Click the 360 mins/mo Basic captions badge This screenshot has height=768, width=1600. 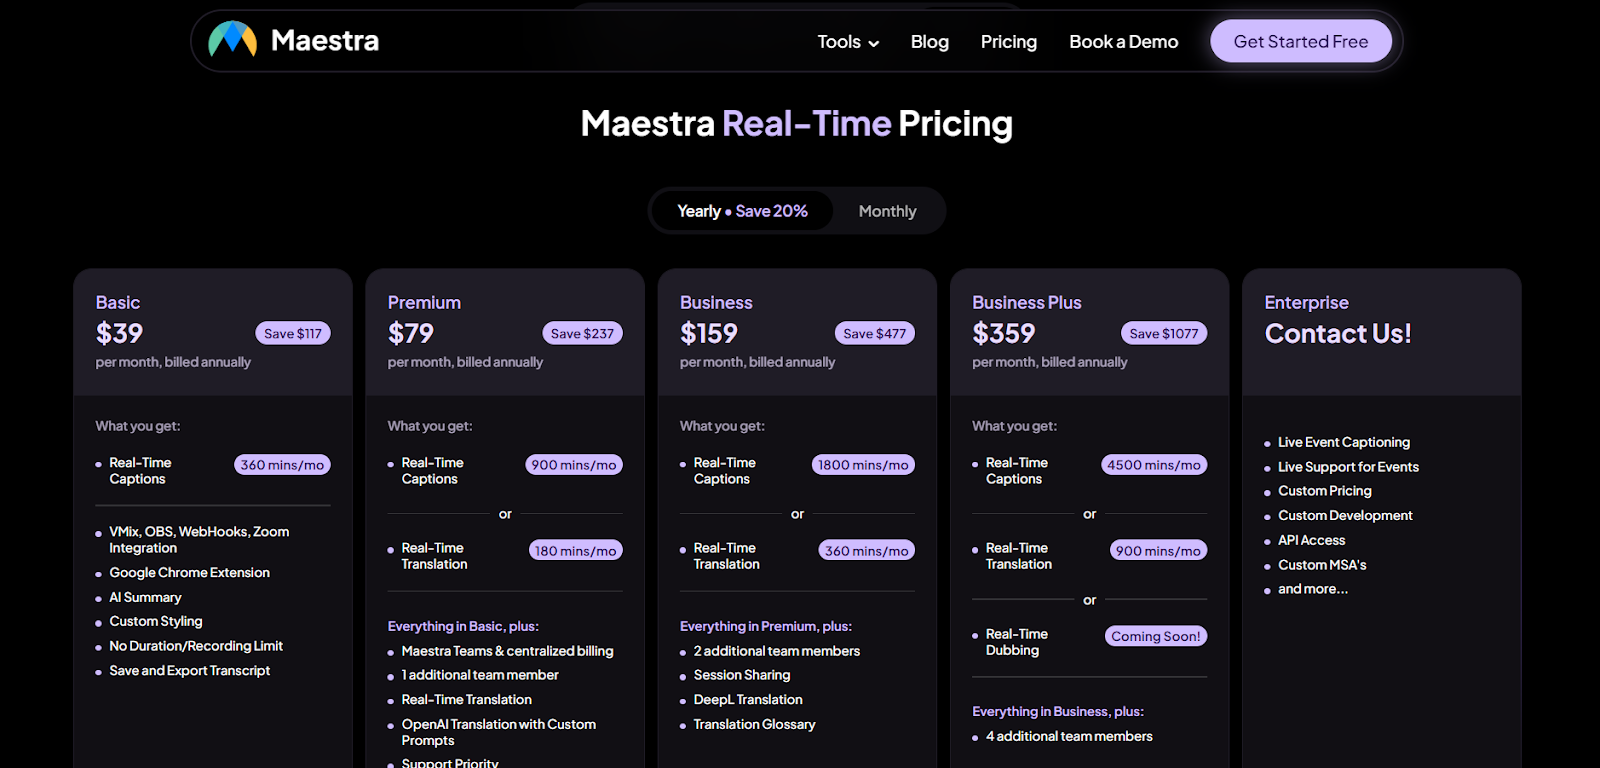tap(282, 465)
